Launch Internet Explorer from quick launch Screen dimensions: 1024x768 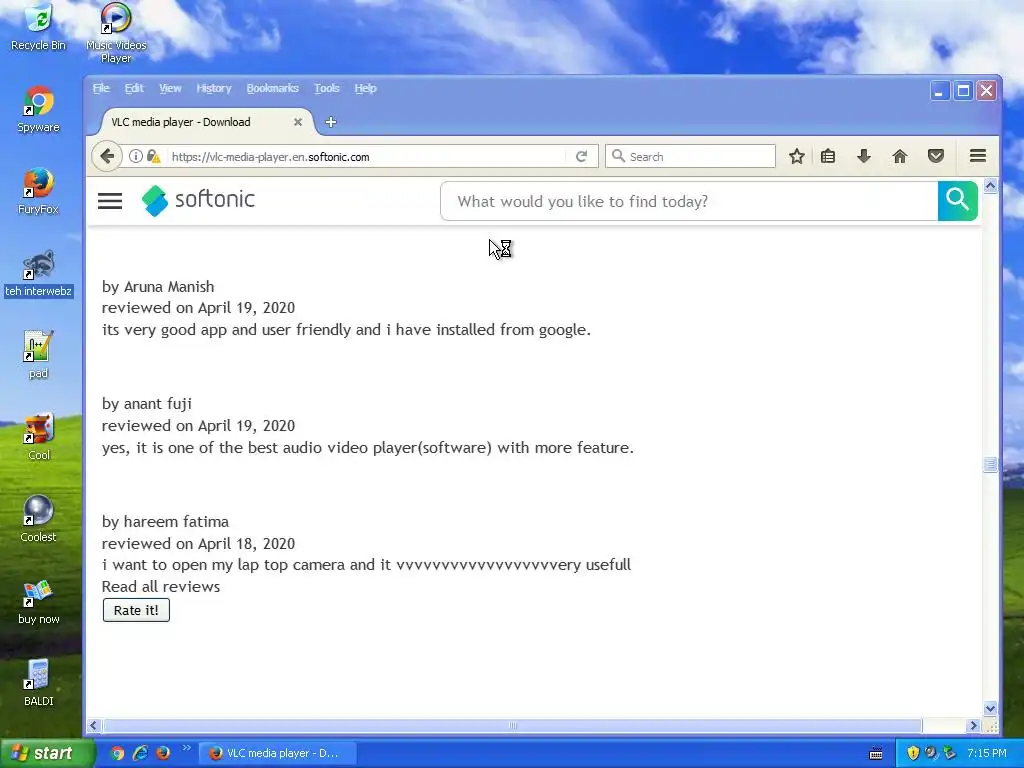pos(140,753)
